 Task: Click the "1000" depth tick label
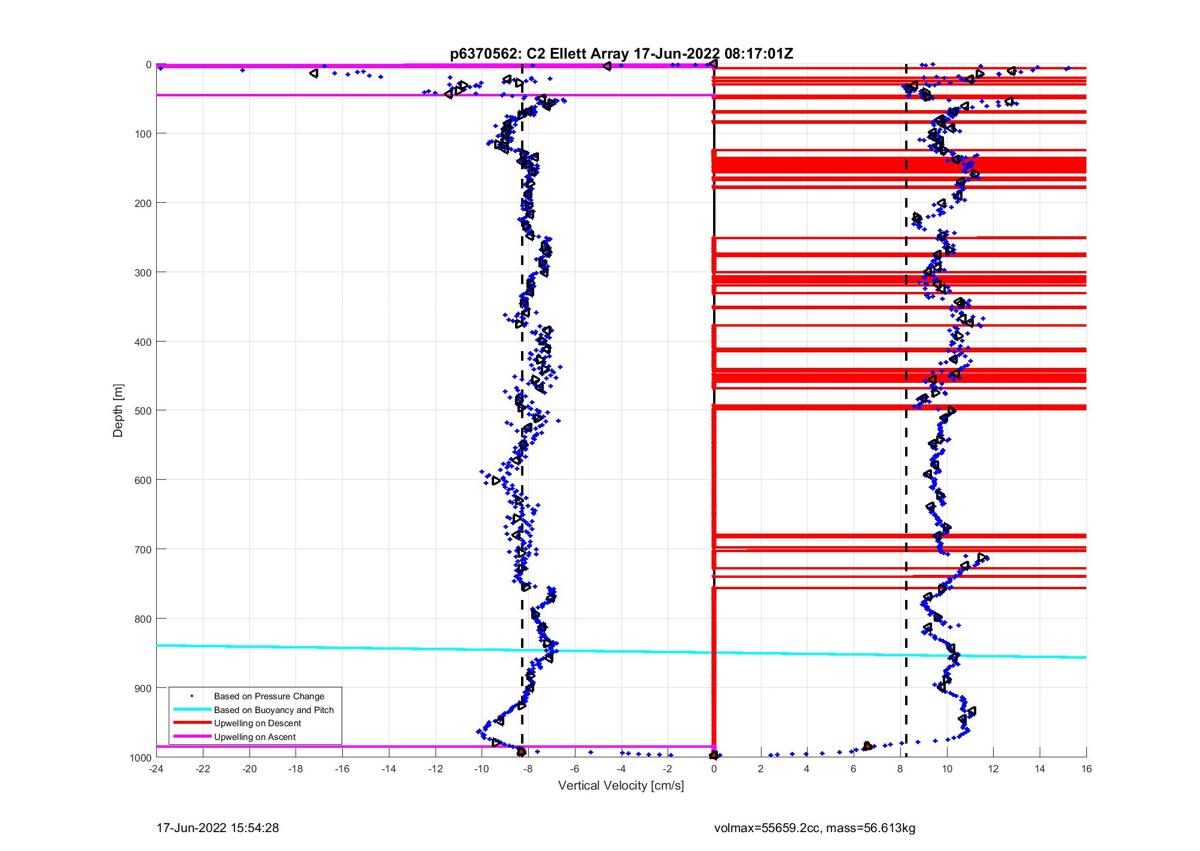click(x=139, y=757)
